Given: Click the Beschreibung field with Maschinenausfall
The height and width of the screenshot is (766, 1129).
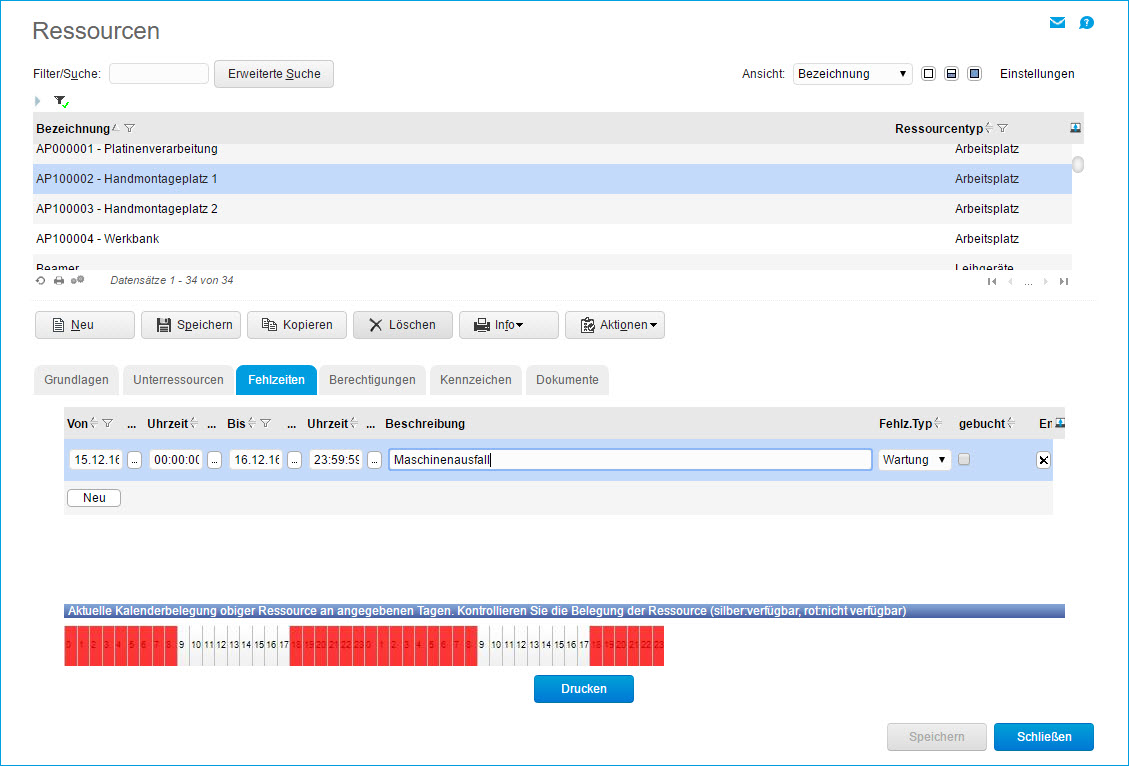Looking at the screenshot, I should point(630,460).
